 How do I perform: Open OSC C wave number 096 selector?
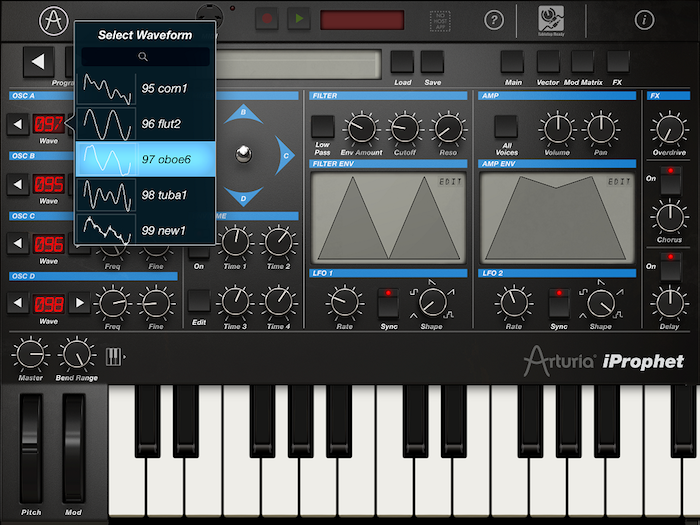point(49,244)
